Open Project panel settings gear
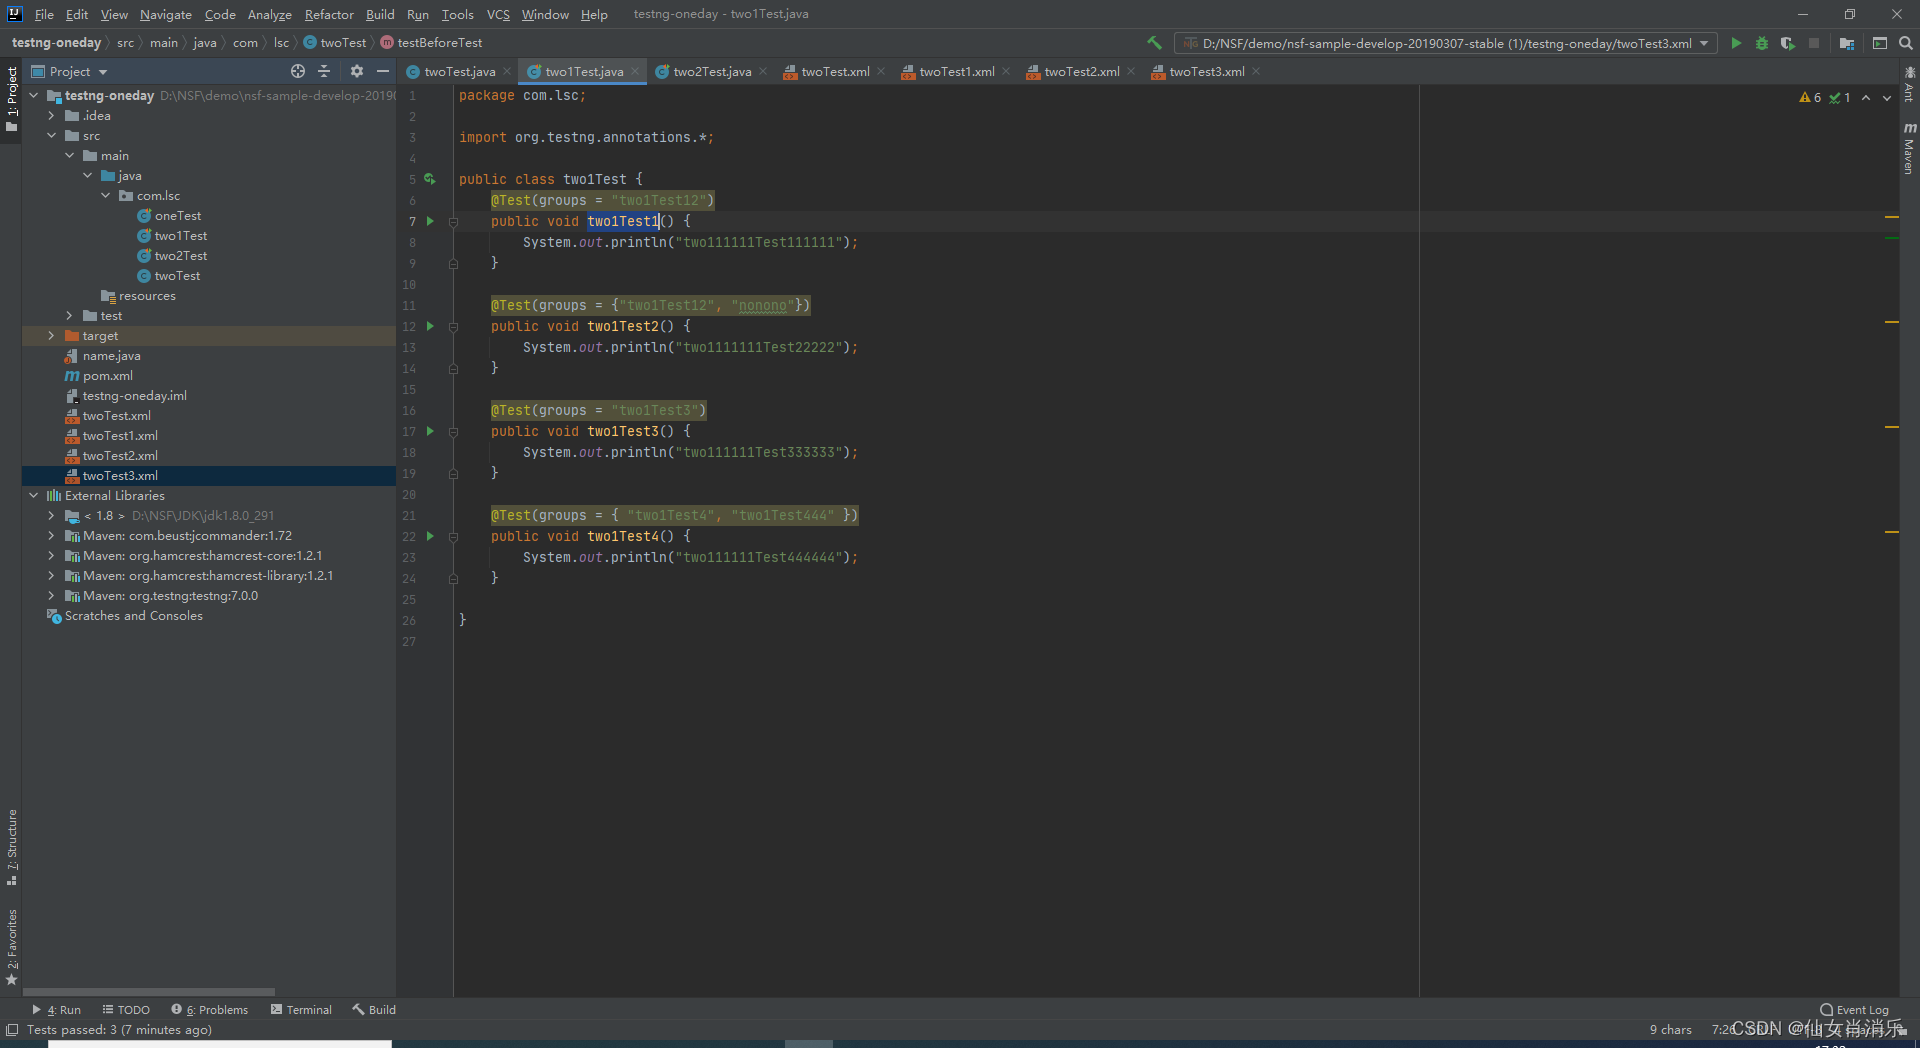The image size is (1920, 1048). tap(357, 71)
